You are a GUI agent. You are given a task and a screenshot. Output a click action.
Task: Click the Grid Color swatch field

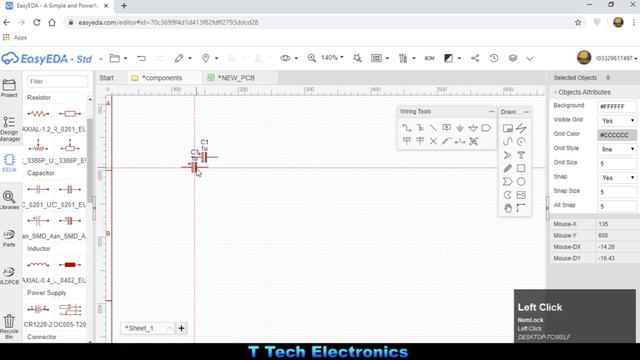[617, 135]
